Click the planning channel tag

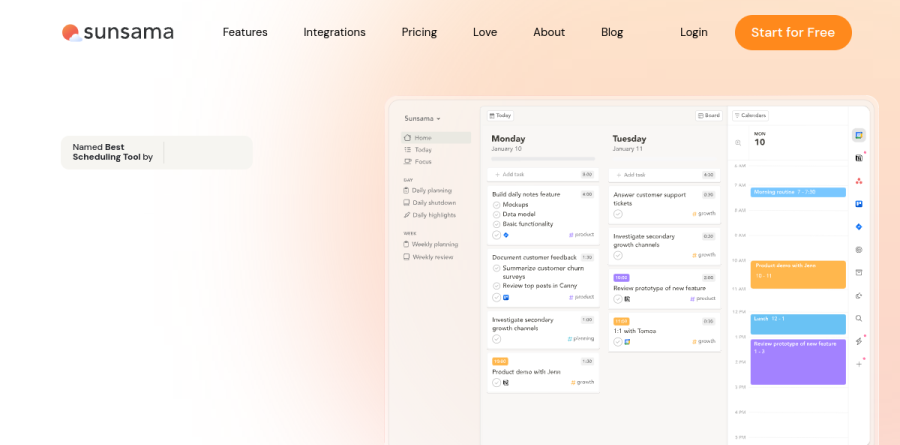(581, 339)
